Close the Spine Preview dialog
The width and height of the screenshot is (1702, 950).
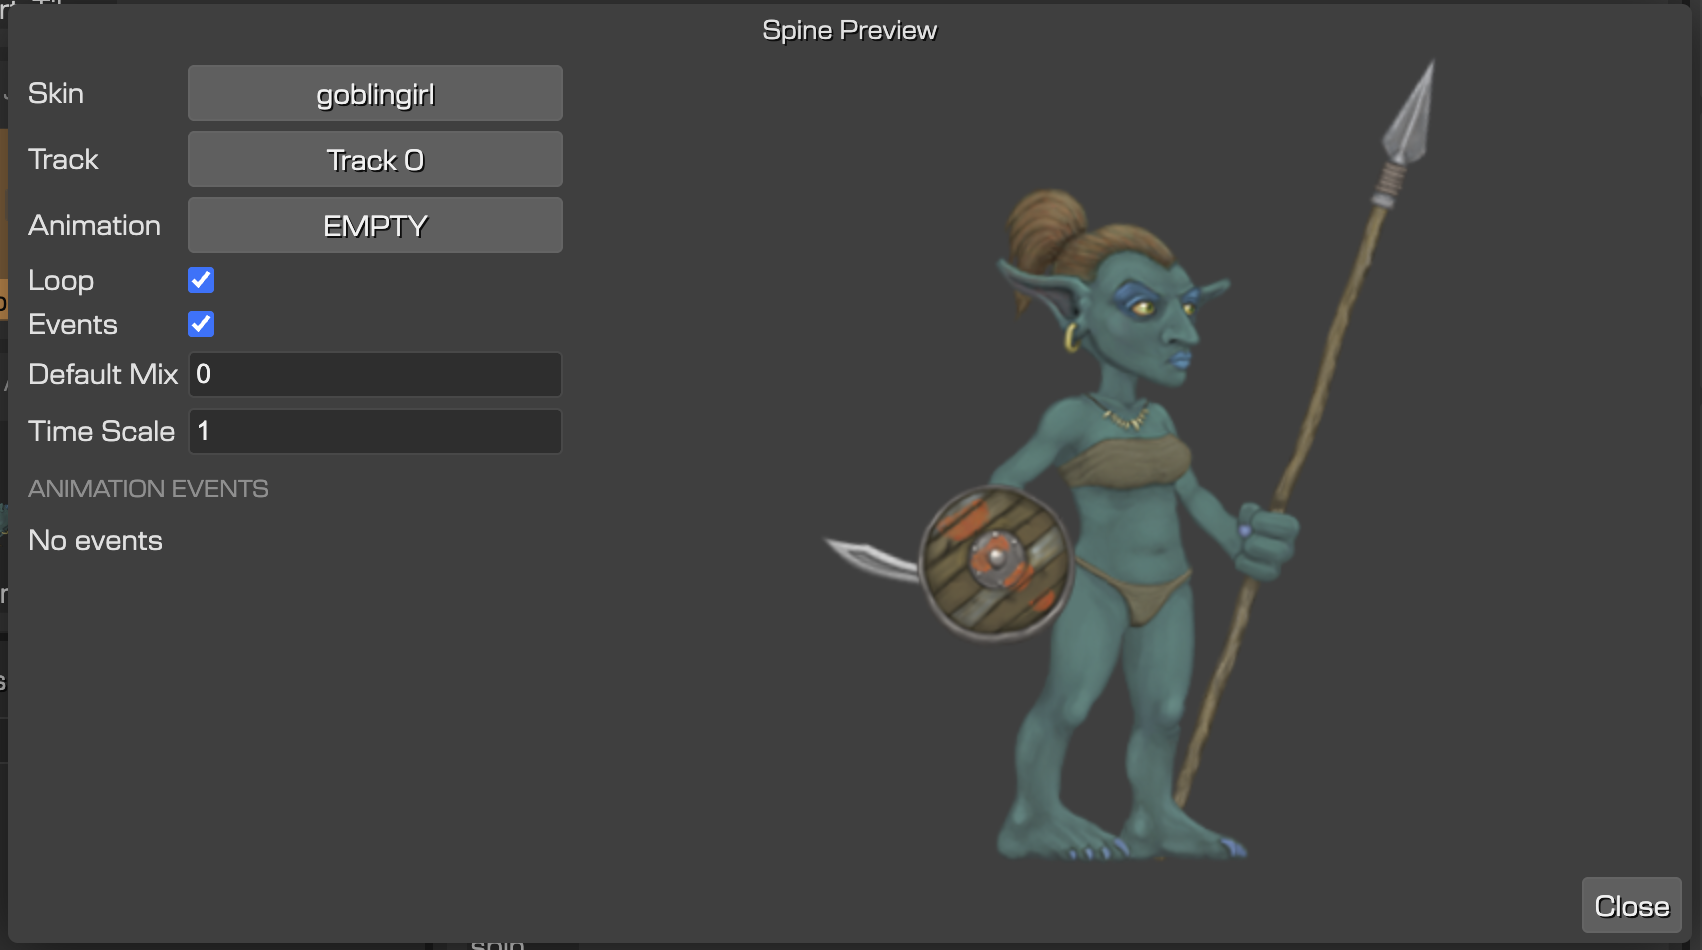tap(1631, 905)
